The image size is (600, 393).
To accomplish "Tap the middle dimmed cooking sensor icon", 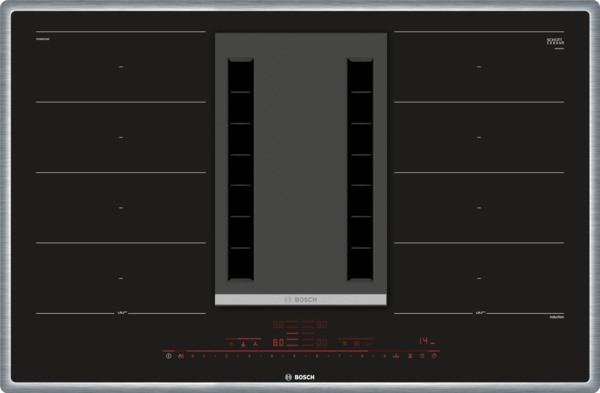I will (356, 344).
